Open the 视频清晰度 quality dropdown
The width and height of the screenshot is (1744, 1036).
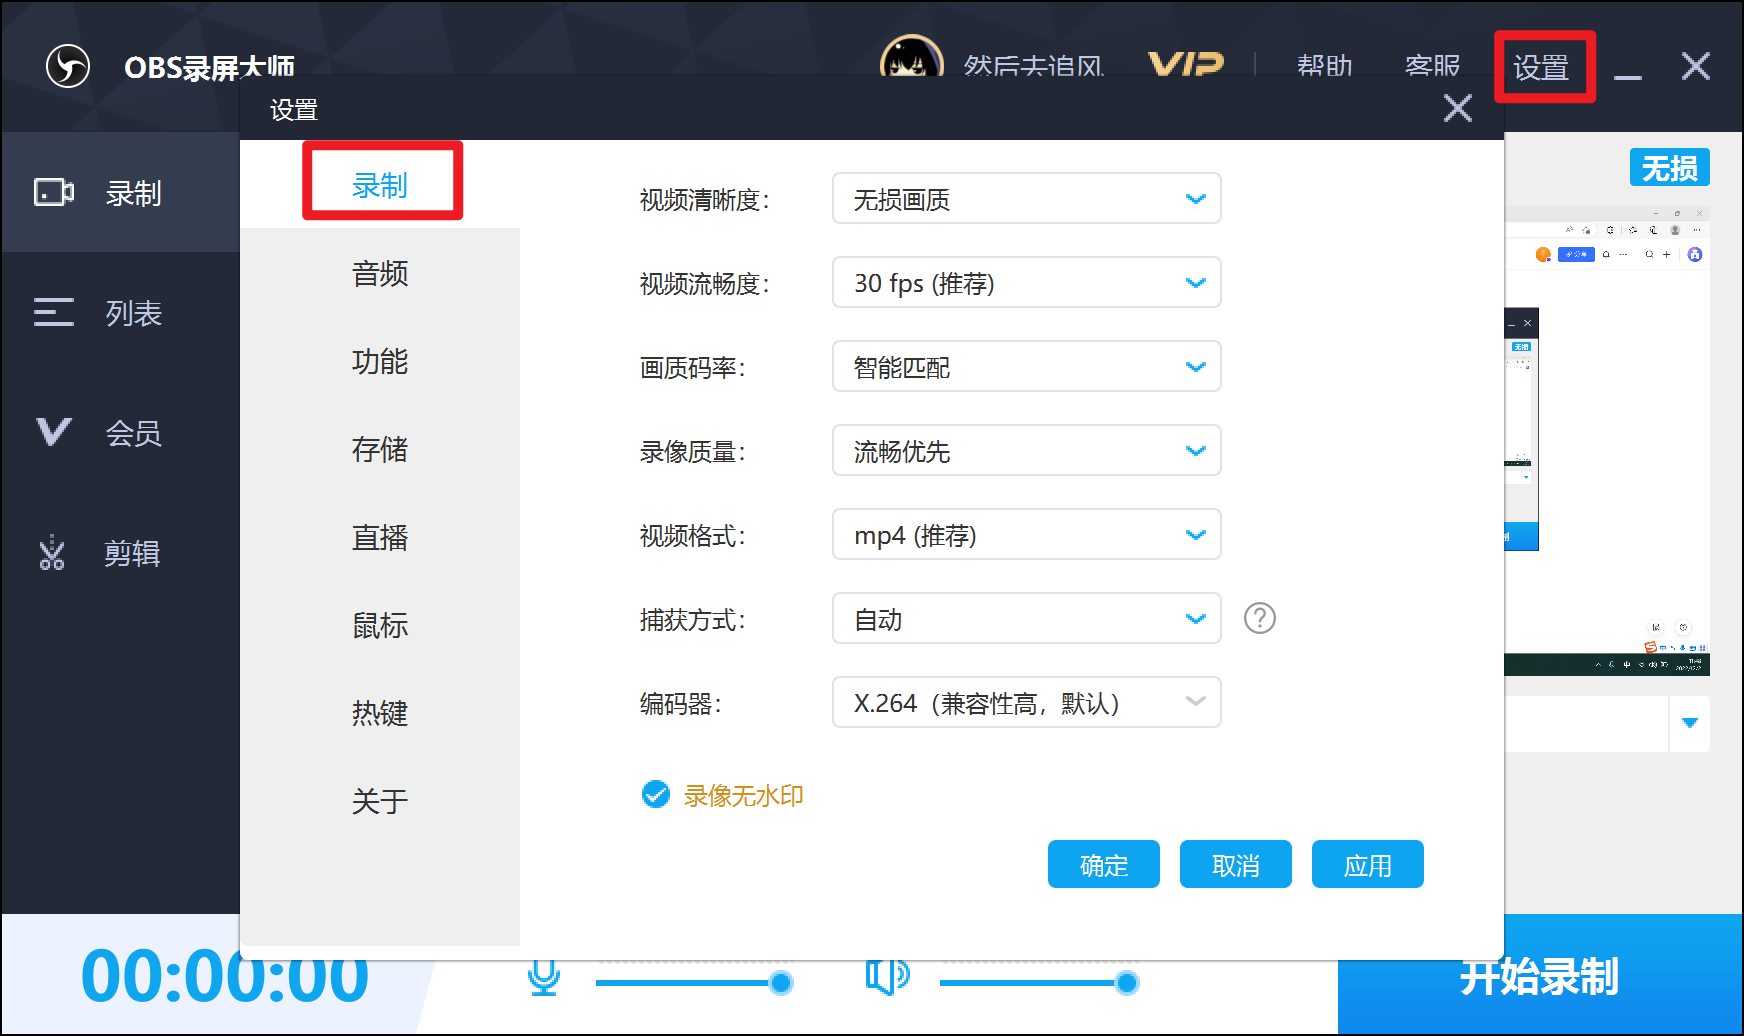pos(1026,199)
